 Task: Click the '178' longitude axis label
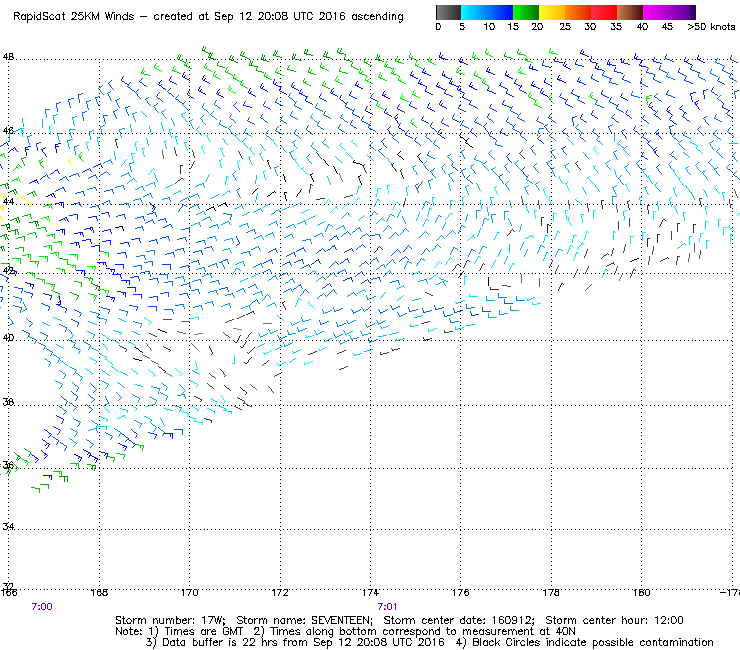click(x=551, y=592)
